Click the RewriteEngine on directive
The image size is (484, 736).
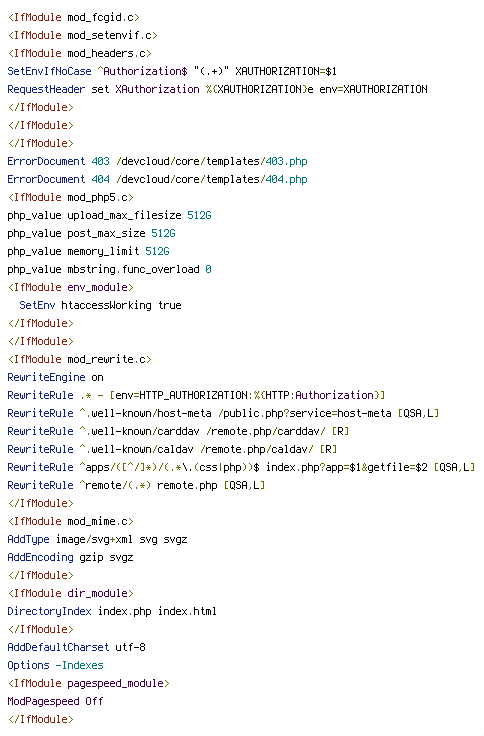55,377
